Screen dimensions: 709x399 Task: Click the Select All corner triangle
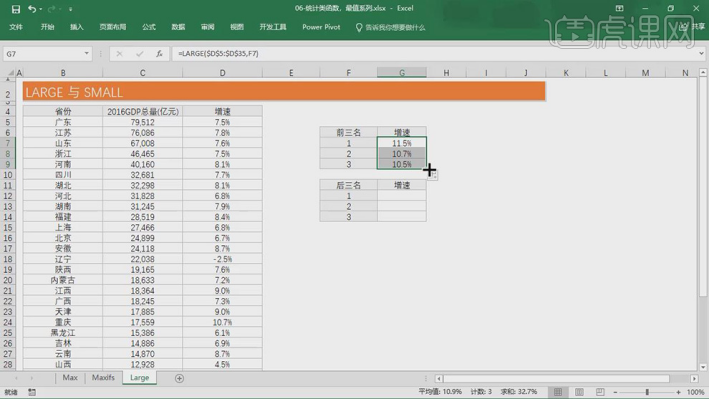[11, 73]
